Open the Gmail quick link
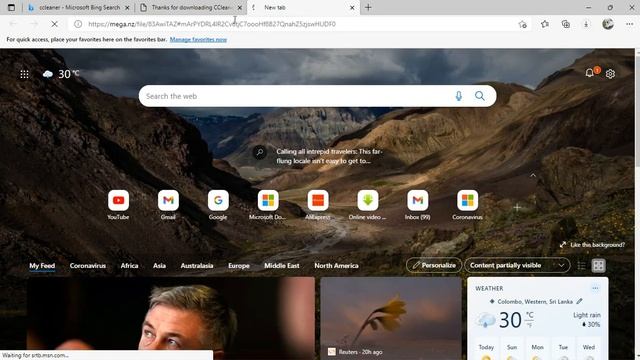The image size is (640, 360). pos(168,205)
